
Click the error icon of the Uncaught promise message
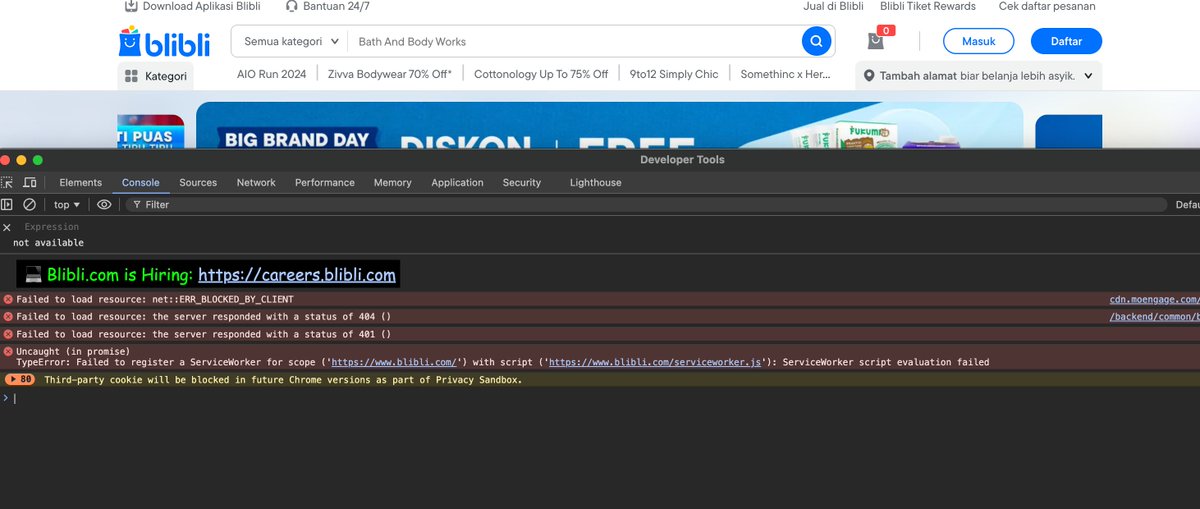(x=8, y=352)
